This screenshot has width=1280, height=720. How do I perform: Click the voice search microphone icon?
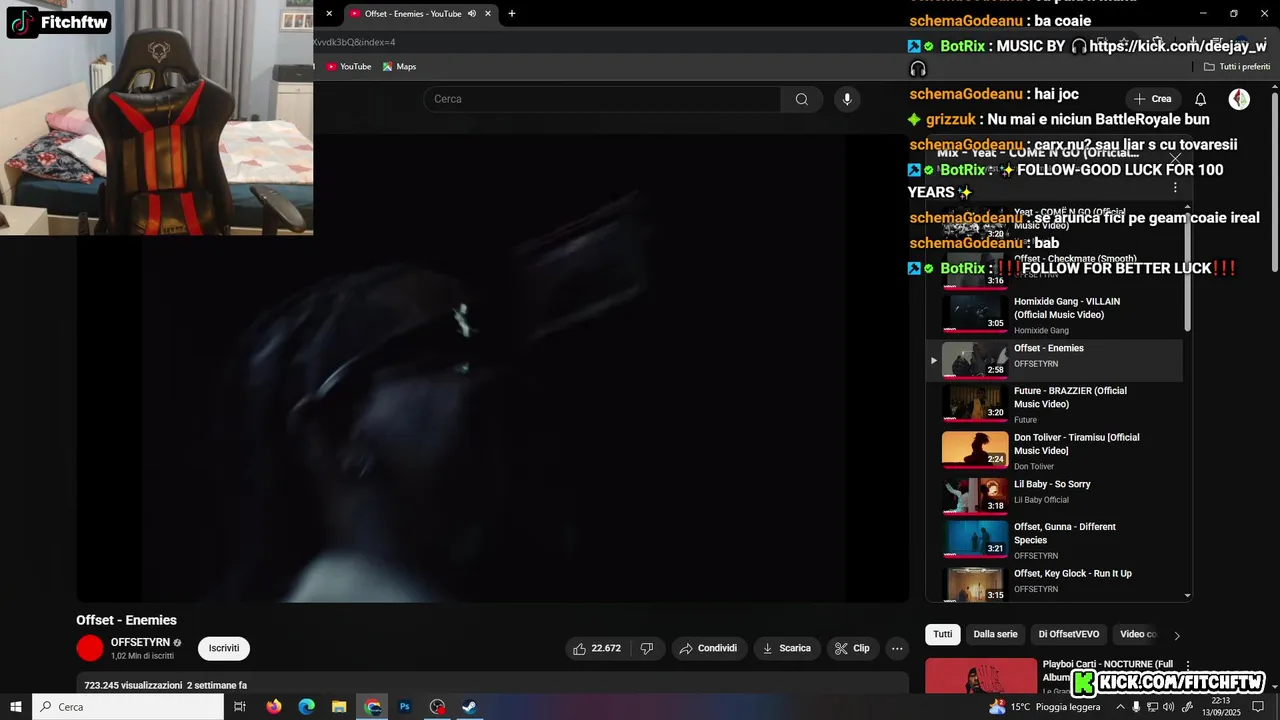tap(847, 99)
